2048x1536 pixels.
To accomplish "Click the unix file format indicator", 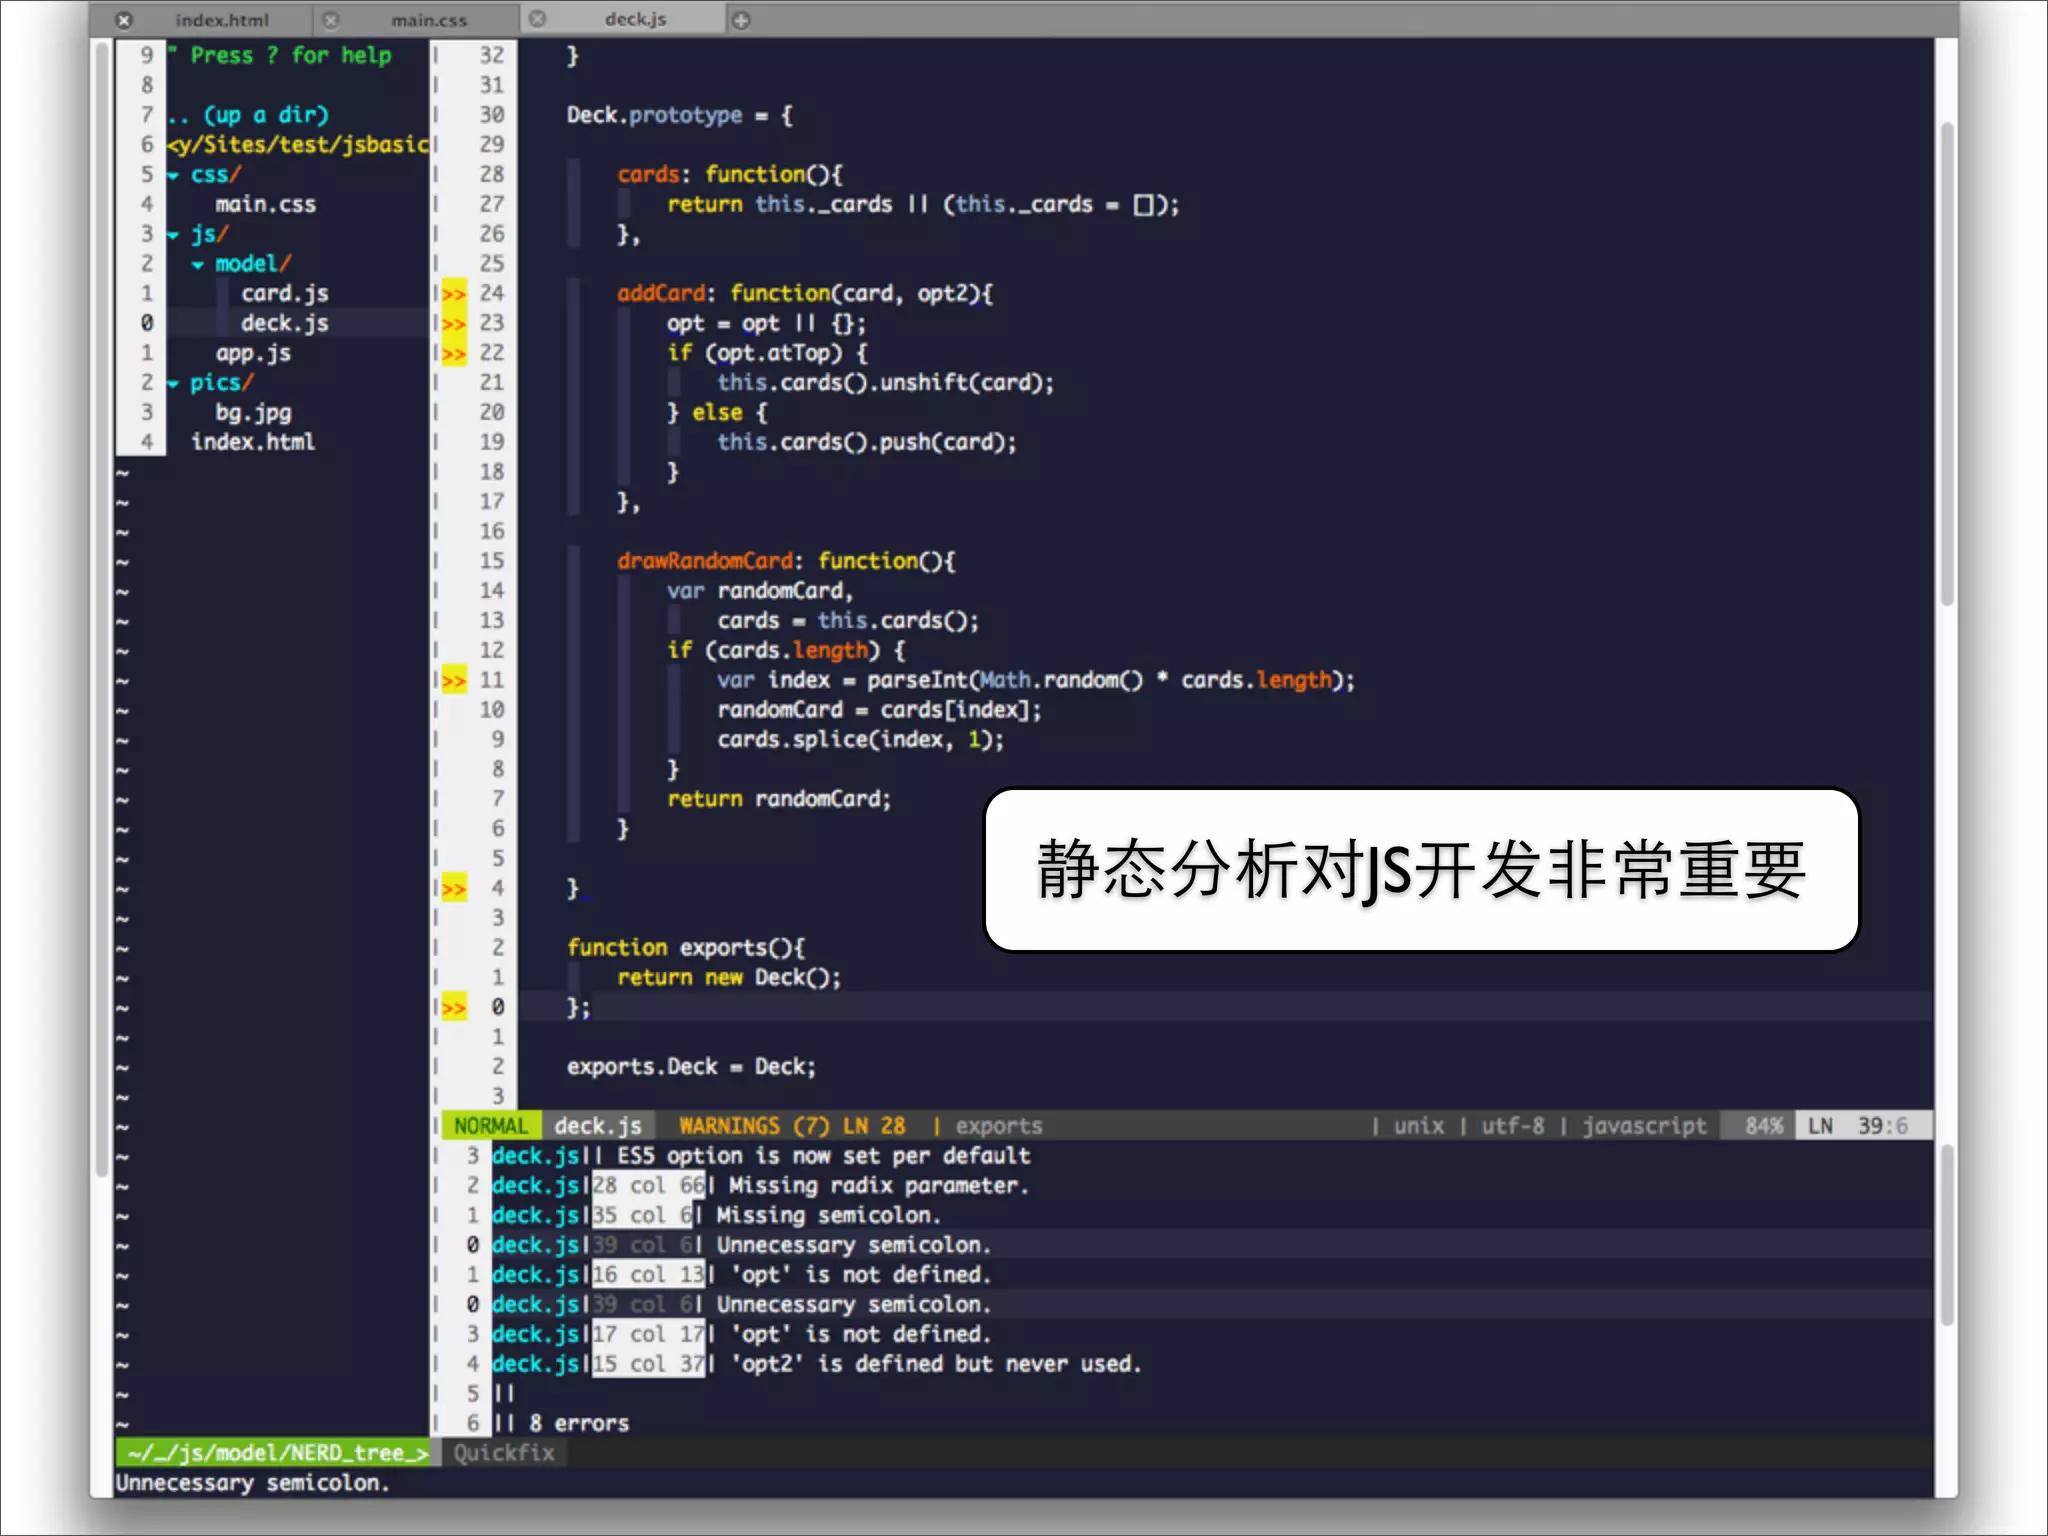I will 1419,1126.
